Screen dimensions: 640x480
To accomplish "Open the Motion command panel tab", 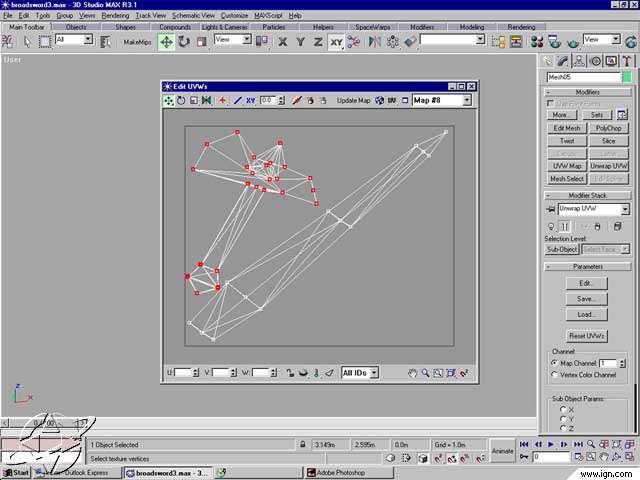I will (x=596, y=61).
